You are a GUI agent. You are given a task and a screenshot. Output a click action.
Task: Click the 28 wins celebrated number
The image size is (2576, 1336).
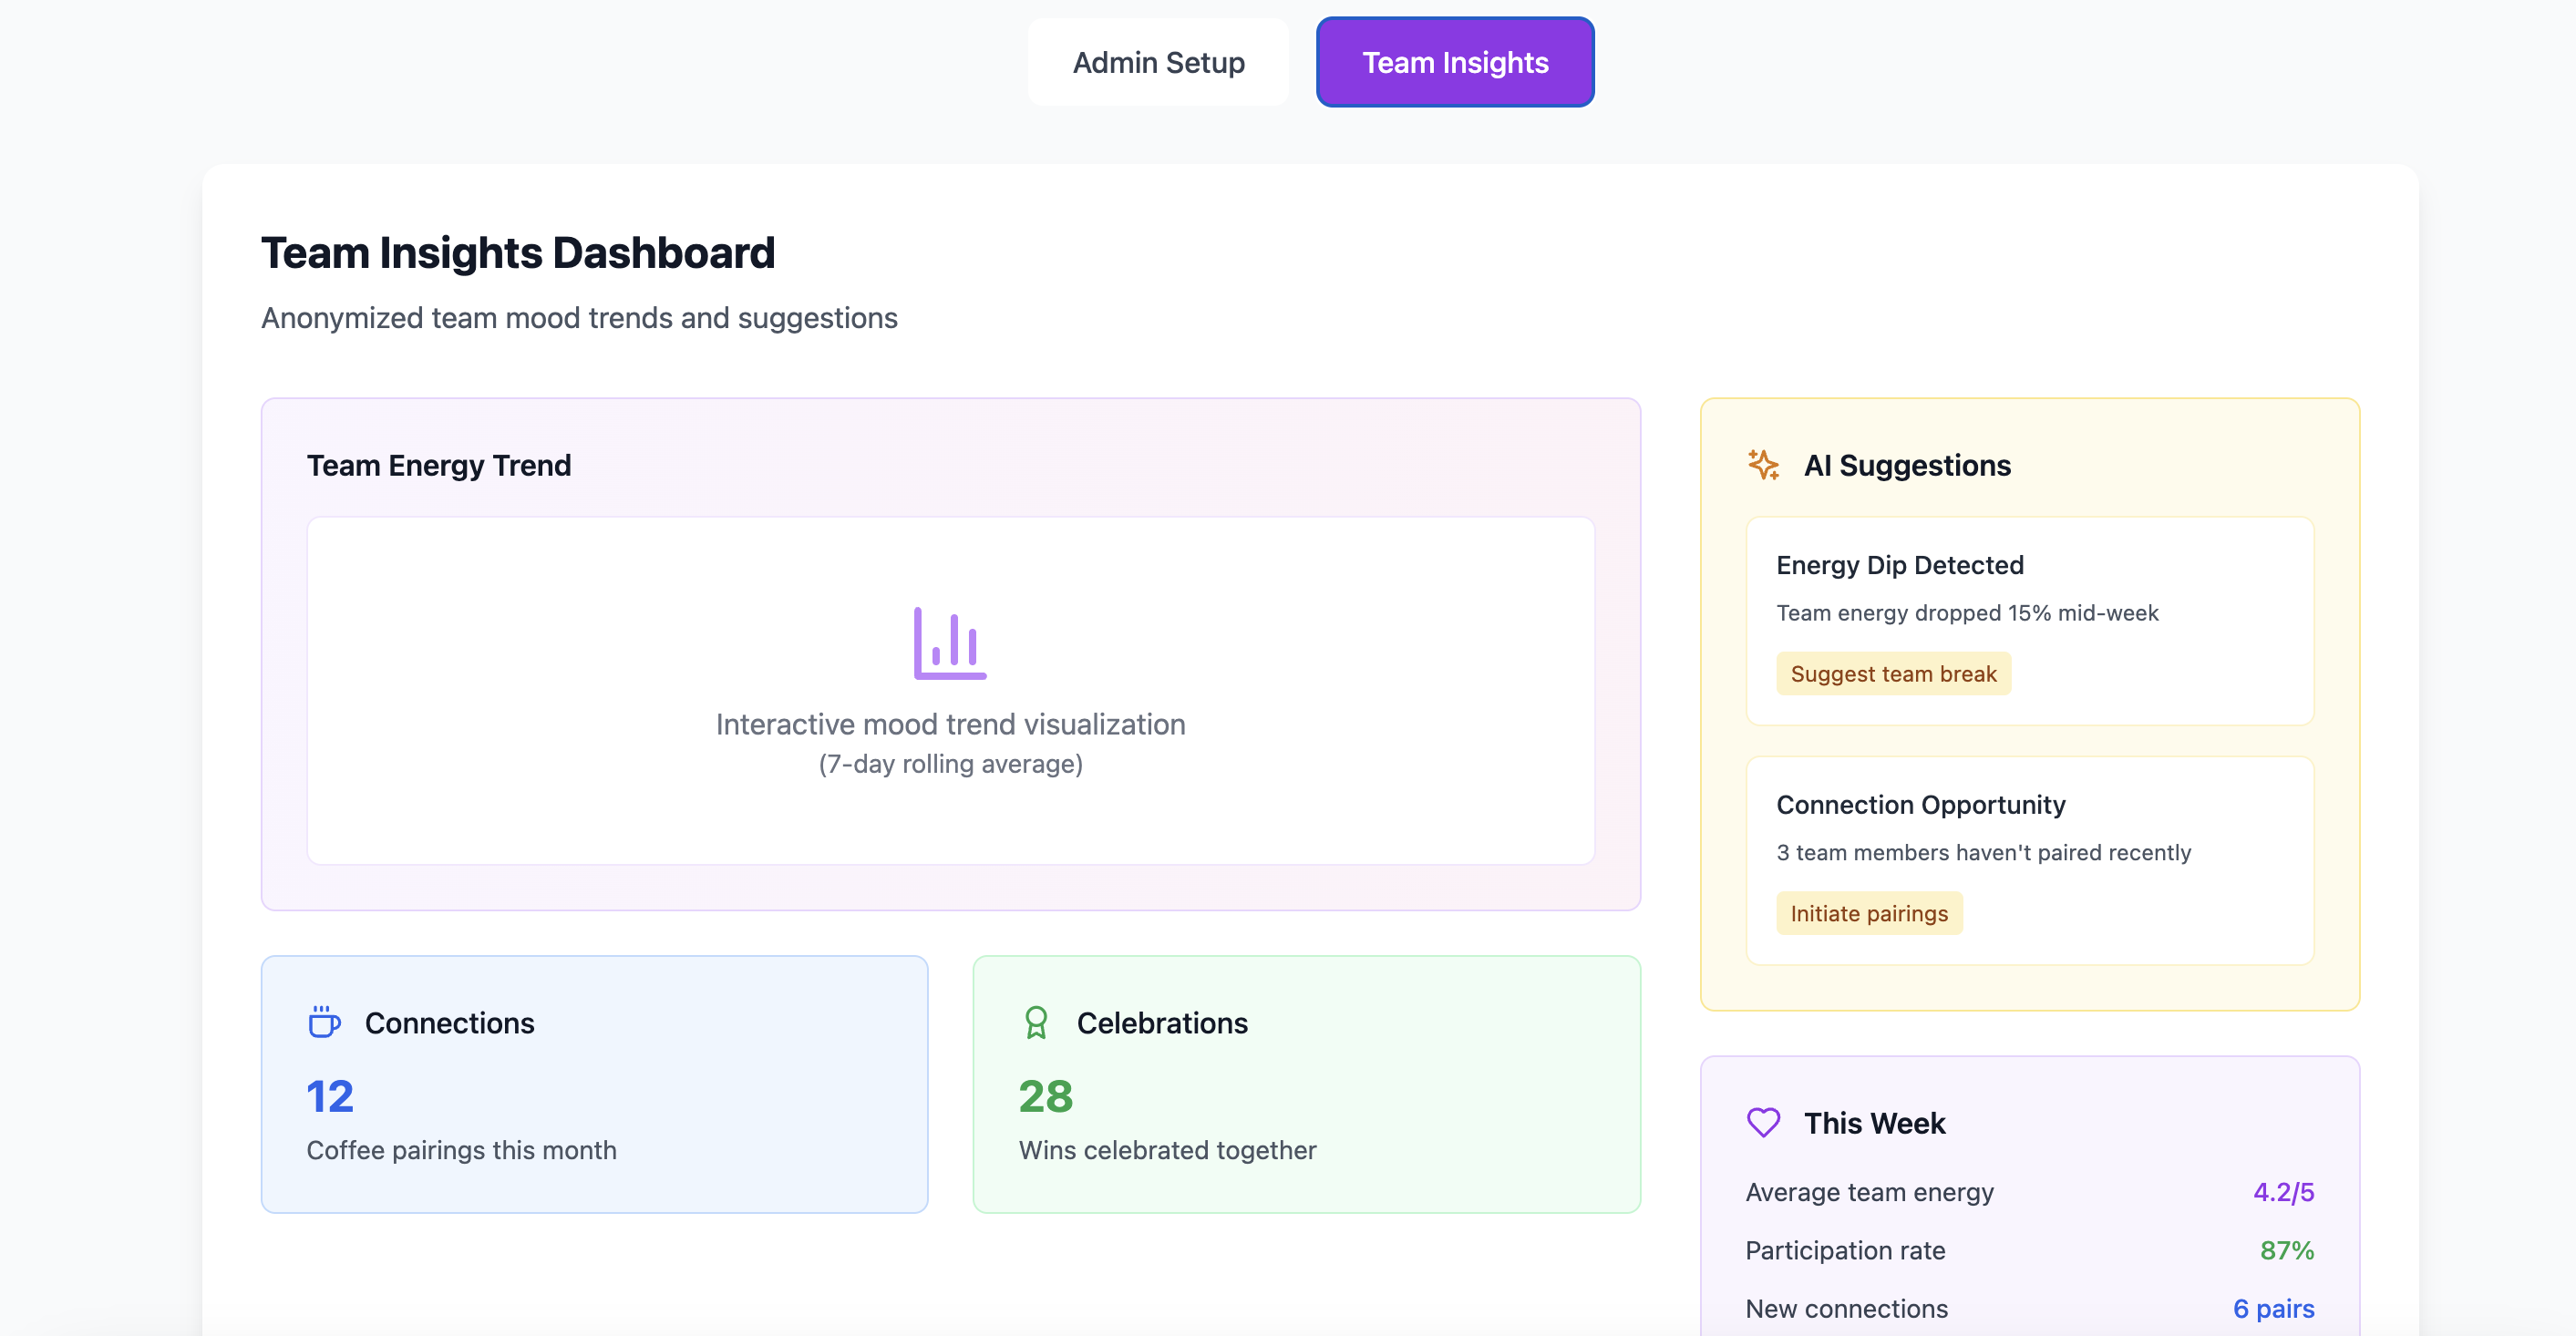click(x=1045, y=1096)
